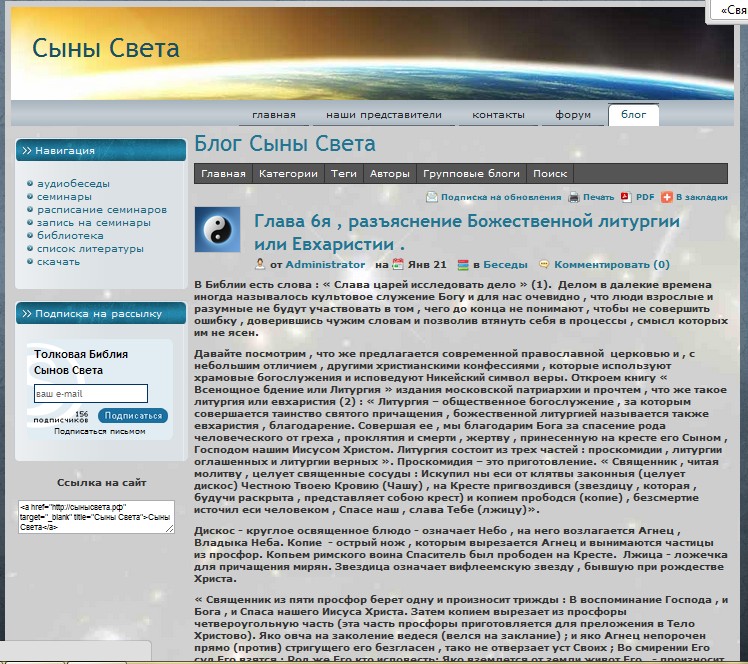Click the author person icon before Administrator
Viewport: 748px width, 664px height.
click(260, 264)
